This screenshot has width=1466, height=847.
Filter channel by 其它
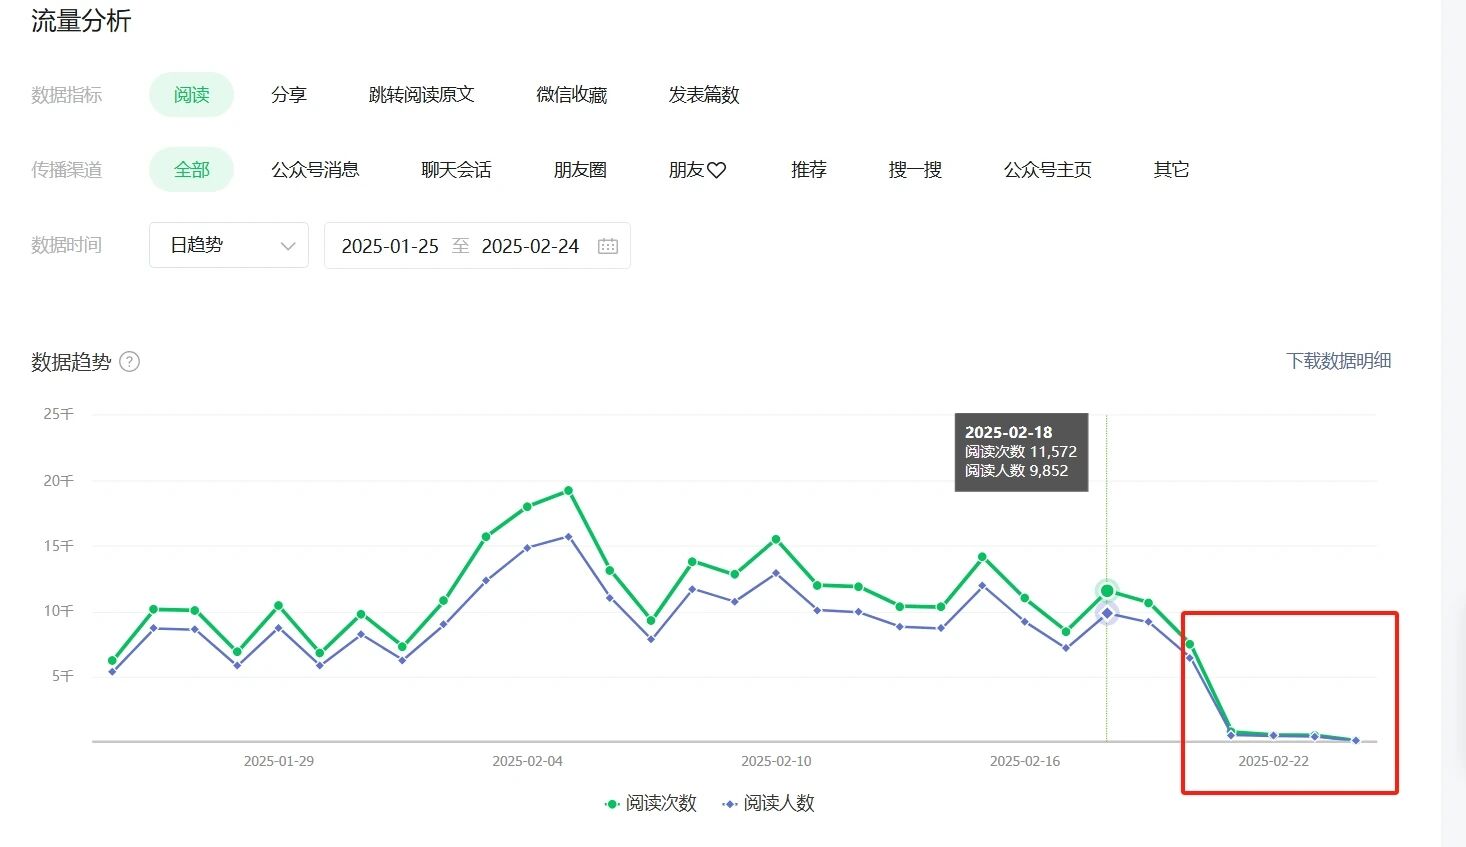[x=1171, y=170]
